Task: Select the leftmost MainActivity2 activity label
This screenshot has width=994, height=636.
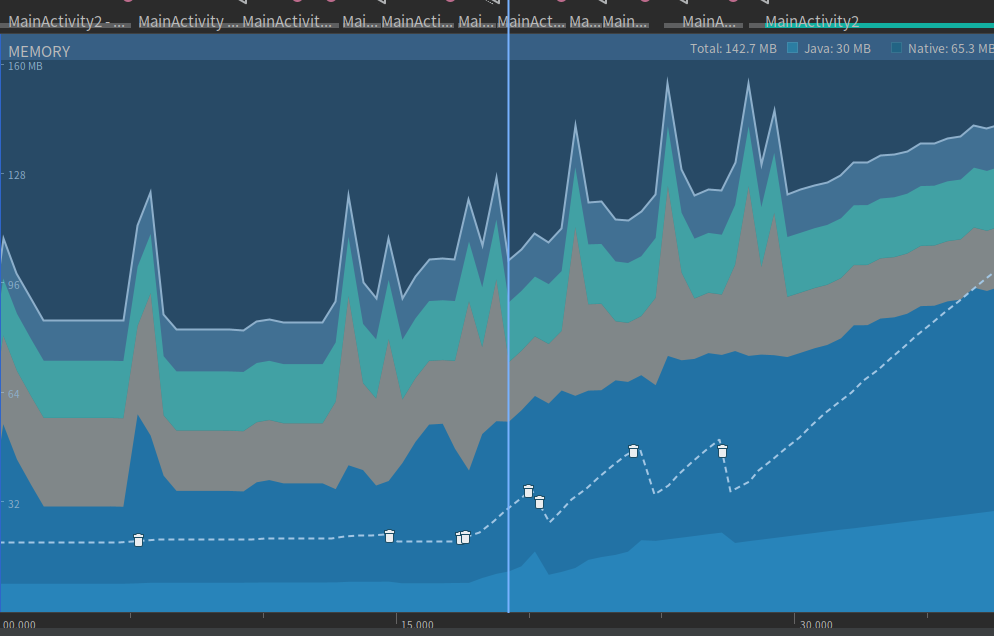Action: tap(68, 21)
